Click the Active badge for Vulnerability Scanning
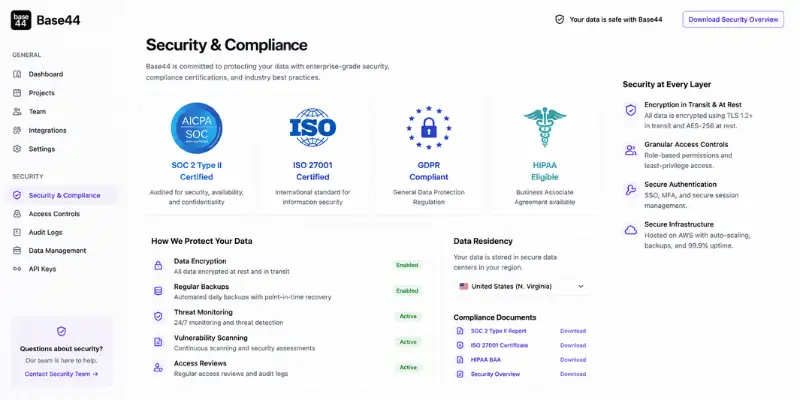The width and height of the screenshot is (800, 400). (408, 342)
